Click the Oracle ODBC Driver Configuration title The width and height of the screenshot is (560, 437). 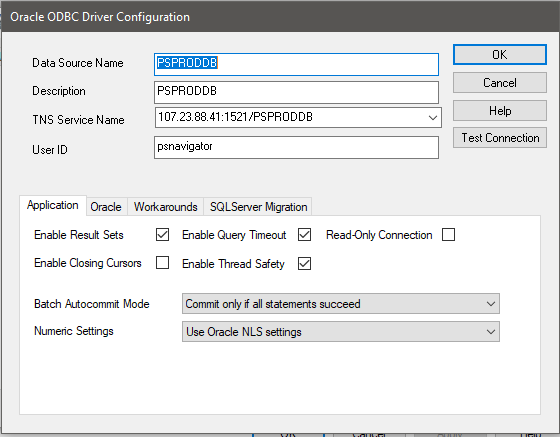pos(100,17)
